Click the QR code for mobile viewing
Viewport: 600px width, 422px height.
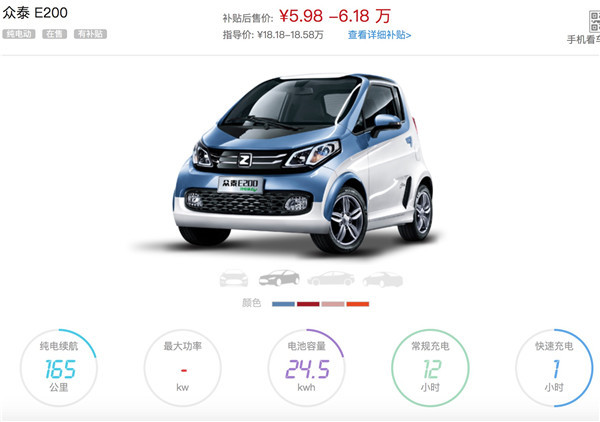pyautogui.click(x=594, y=21)
